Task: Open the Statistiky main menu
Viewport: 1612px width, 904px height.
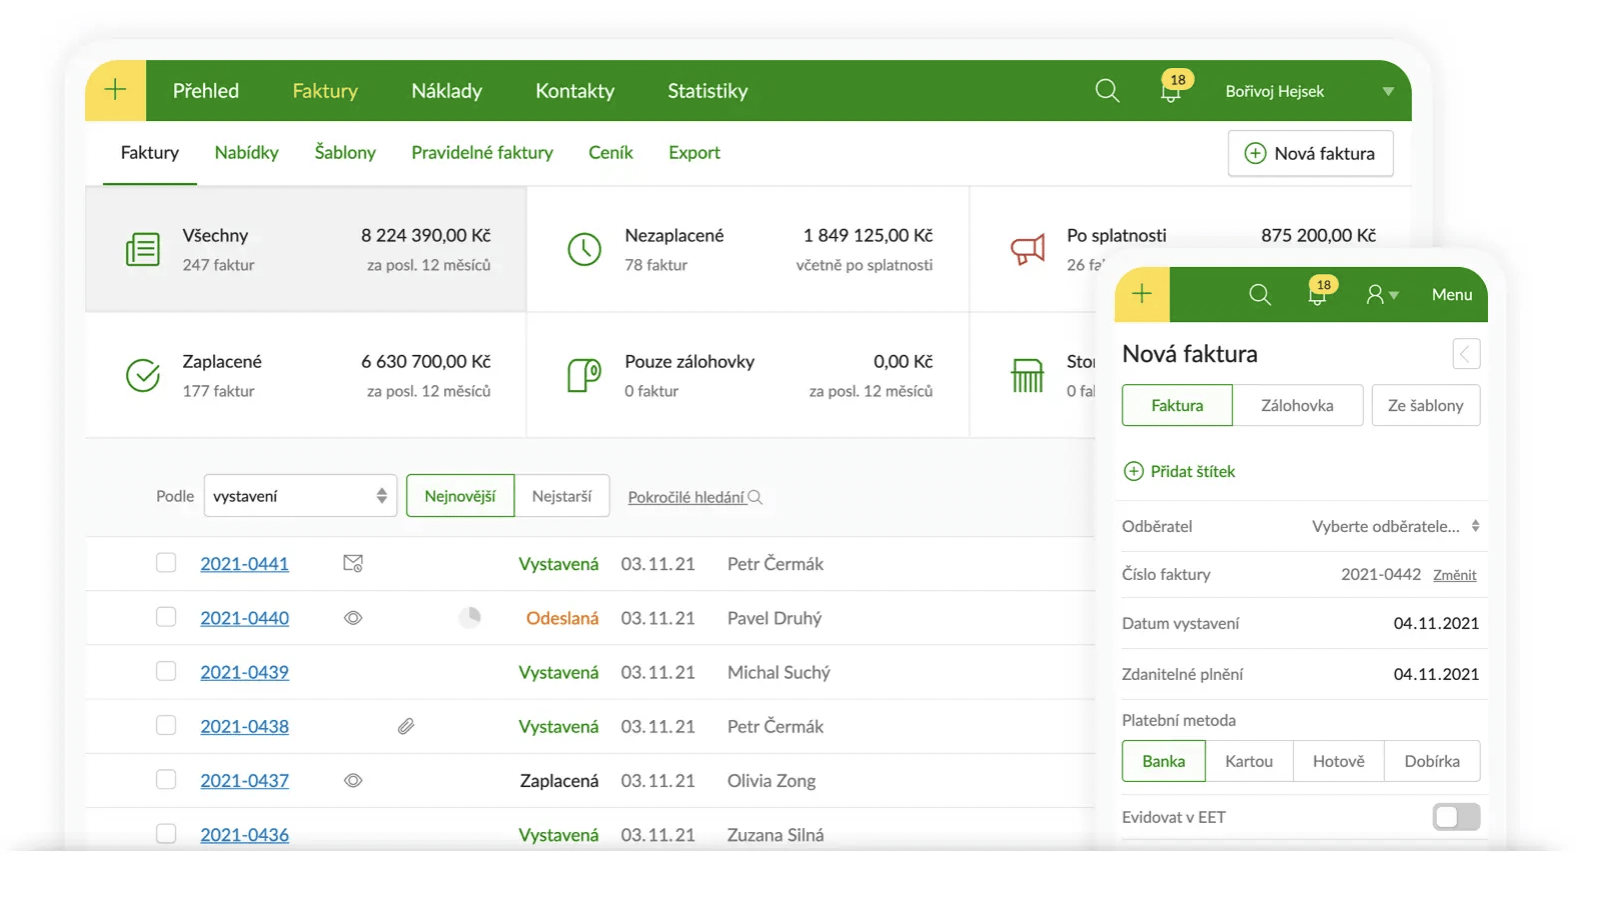Action: (x=708, y=91)
